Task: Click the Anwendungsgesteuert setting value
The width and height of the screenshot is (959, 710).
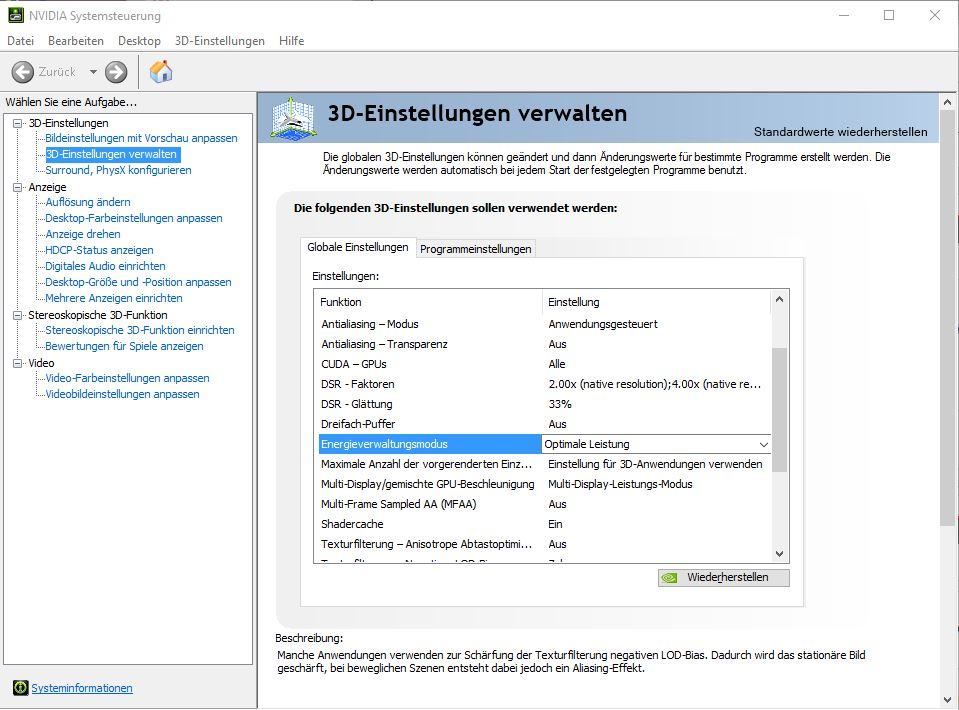Action: pos(602,324)
